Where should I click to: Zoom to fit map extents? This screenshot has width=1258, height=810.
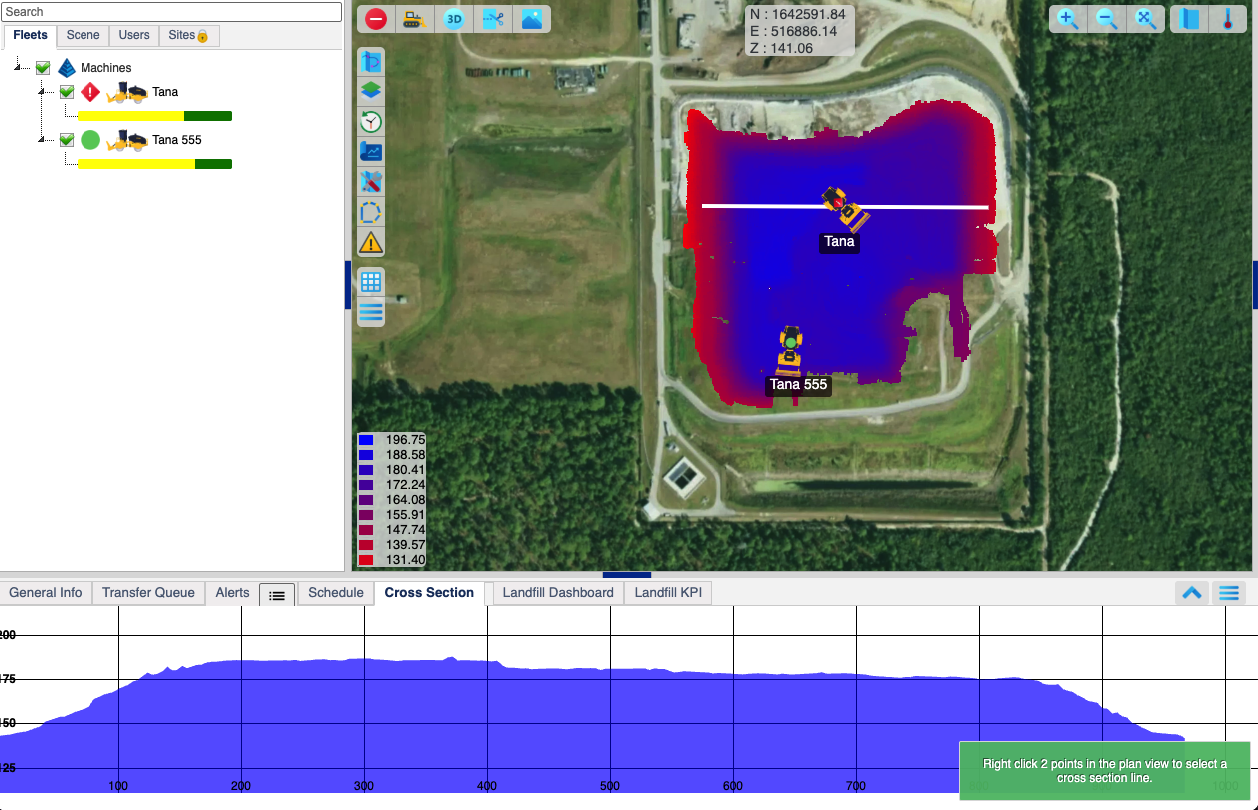(x=1146, y=19)
